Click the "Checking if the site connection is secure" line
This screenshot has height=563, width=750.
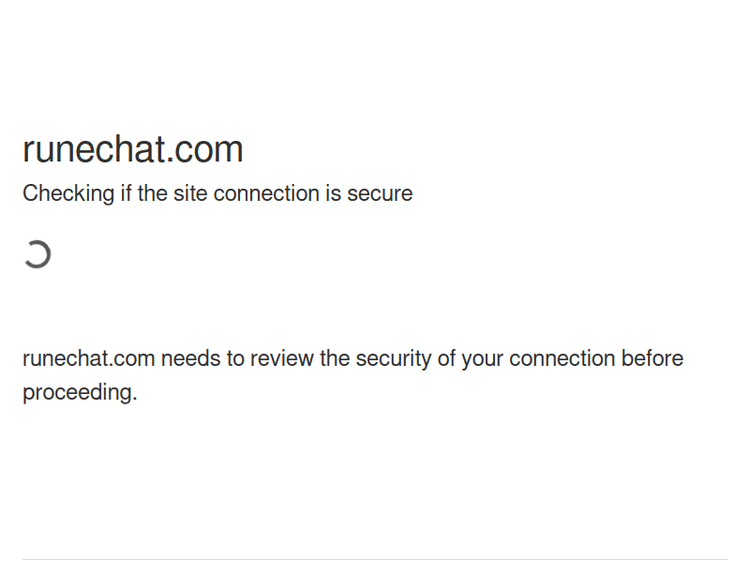pos(217,194)
